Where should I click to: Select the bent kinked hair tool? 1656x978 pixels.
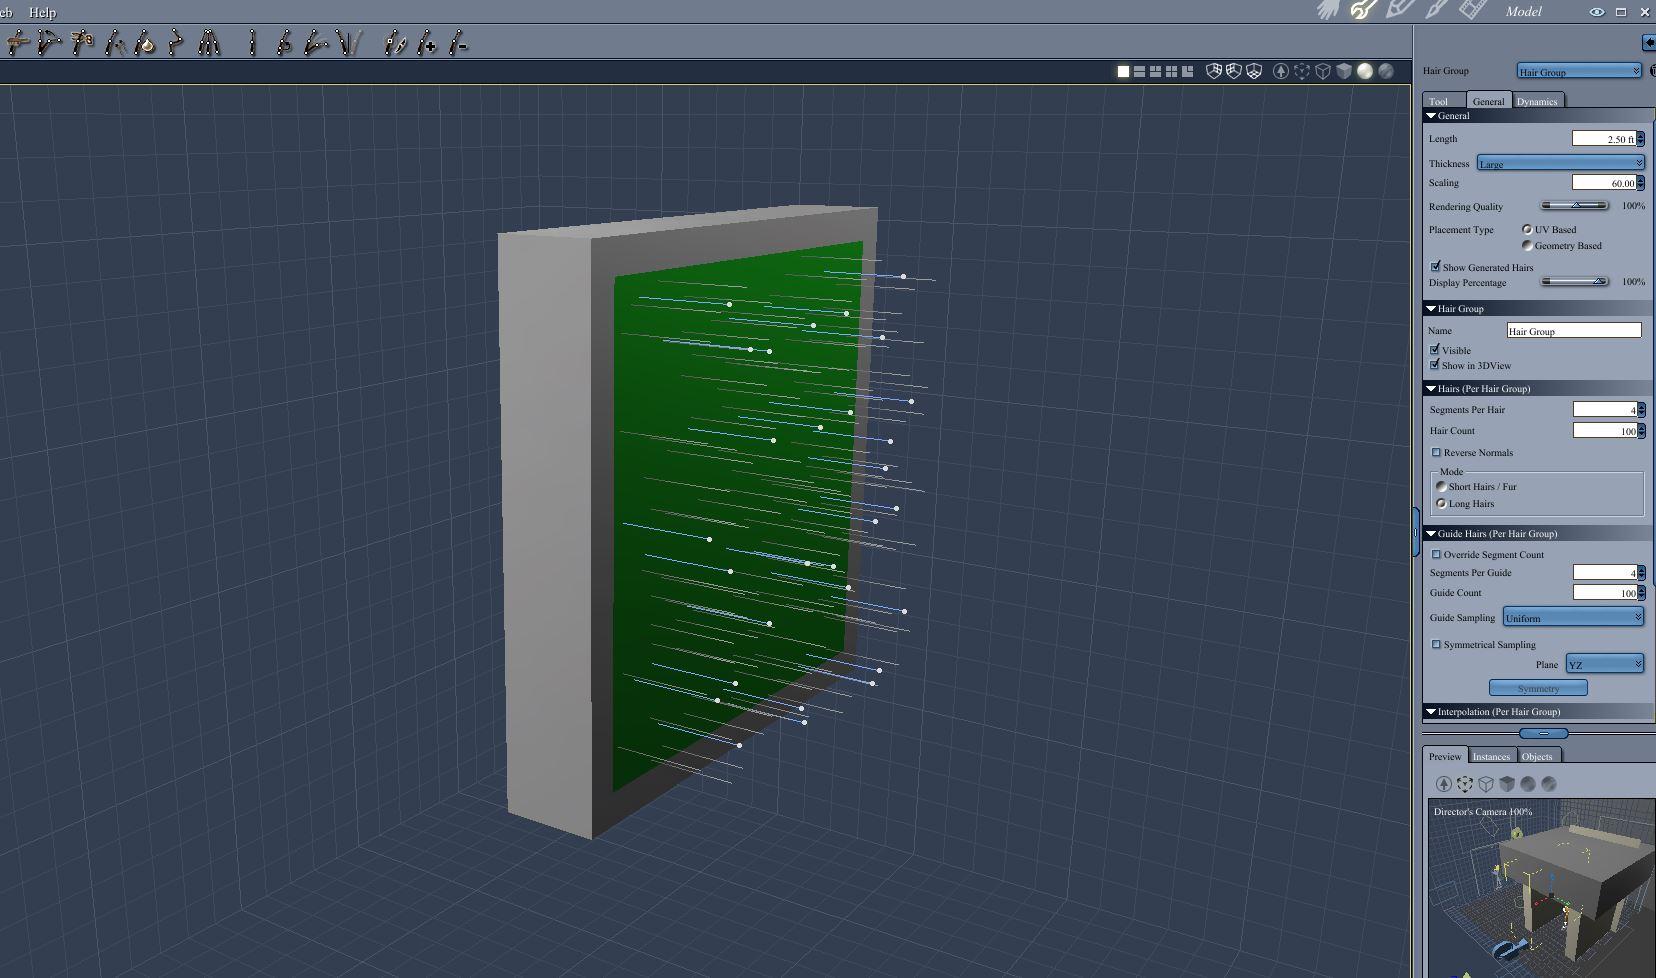coord(176,43)
